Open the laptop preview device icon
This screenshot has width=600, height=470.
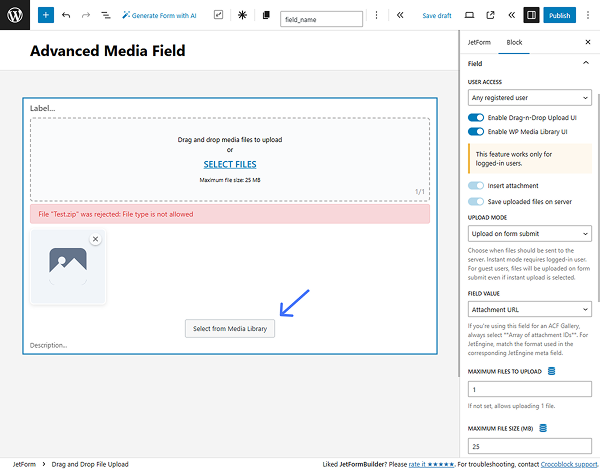469,15
